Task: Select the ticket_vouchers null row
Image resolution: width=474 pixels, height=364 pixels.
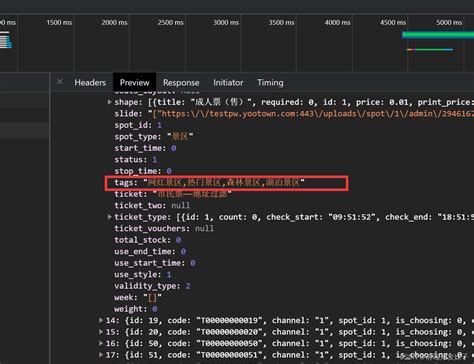Action: [x=164, y=229]
